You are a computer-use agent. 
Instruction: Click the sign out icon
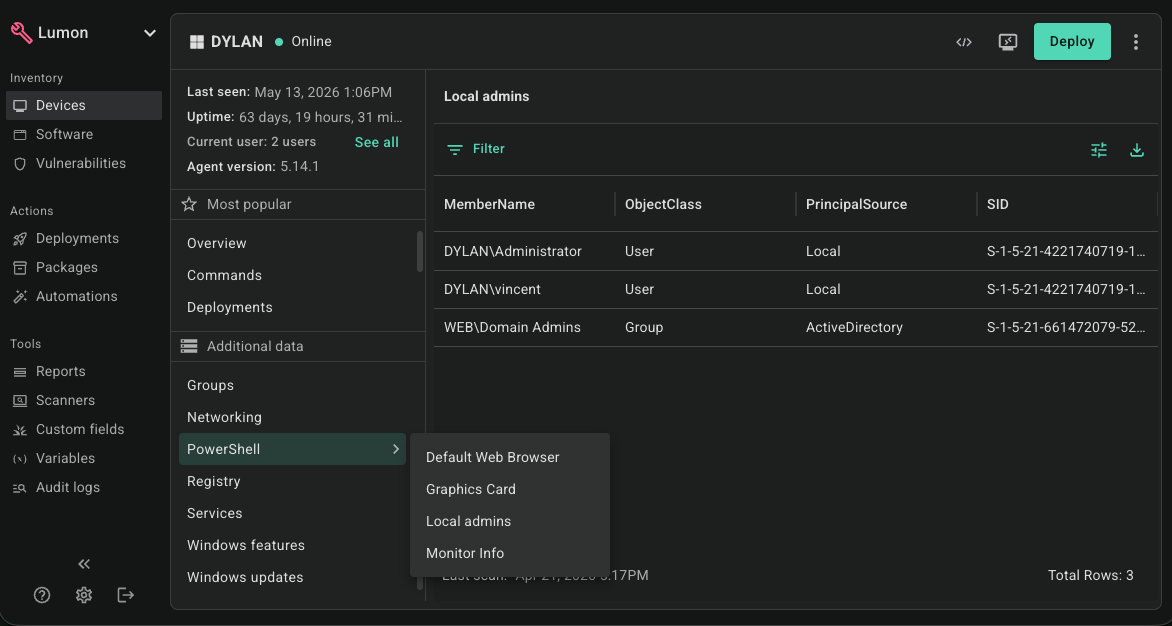coord(126,595)
